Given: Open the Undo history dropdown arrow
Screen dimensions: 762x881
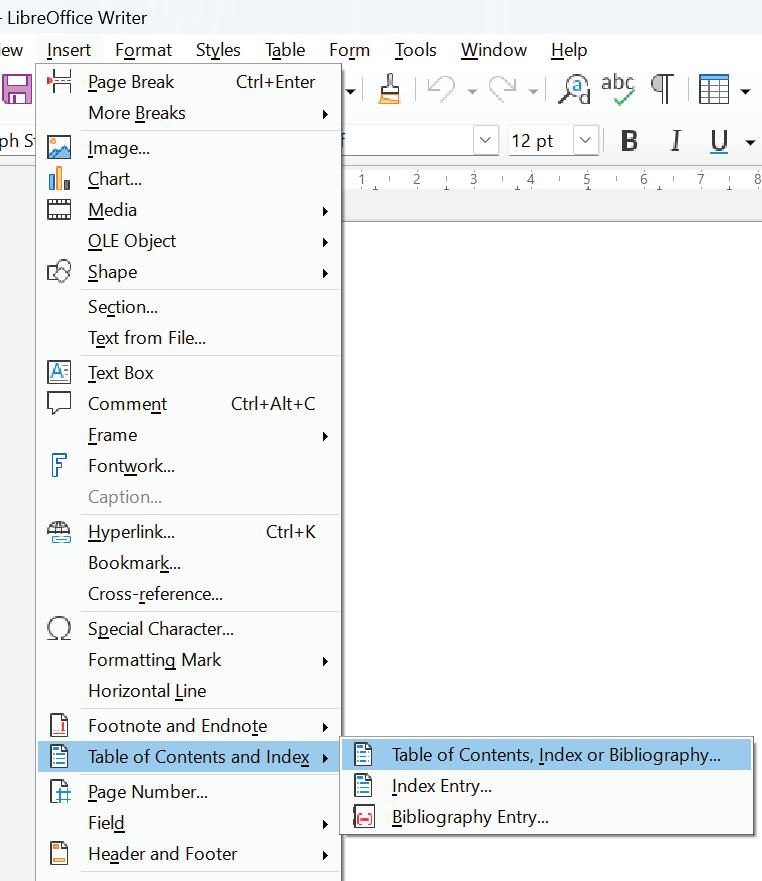Looking at the screenshot, I should pos(473,91).
